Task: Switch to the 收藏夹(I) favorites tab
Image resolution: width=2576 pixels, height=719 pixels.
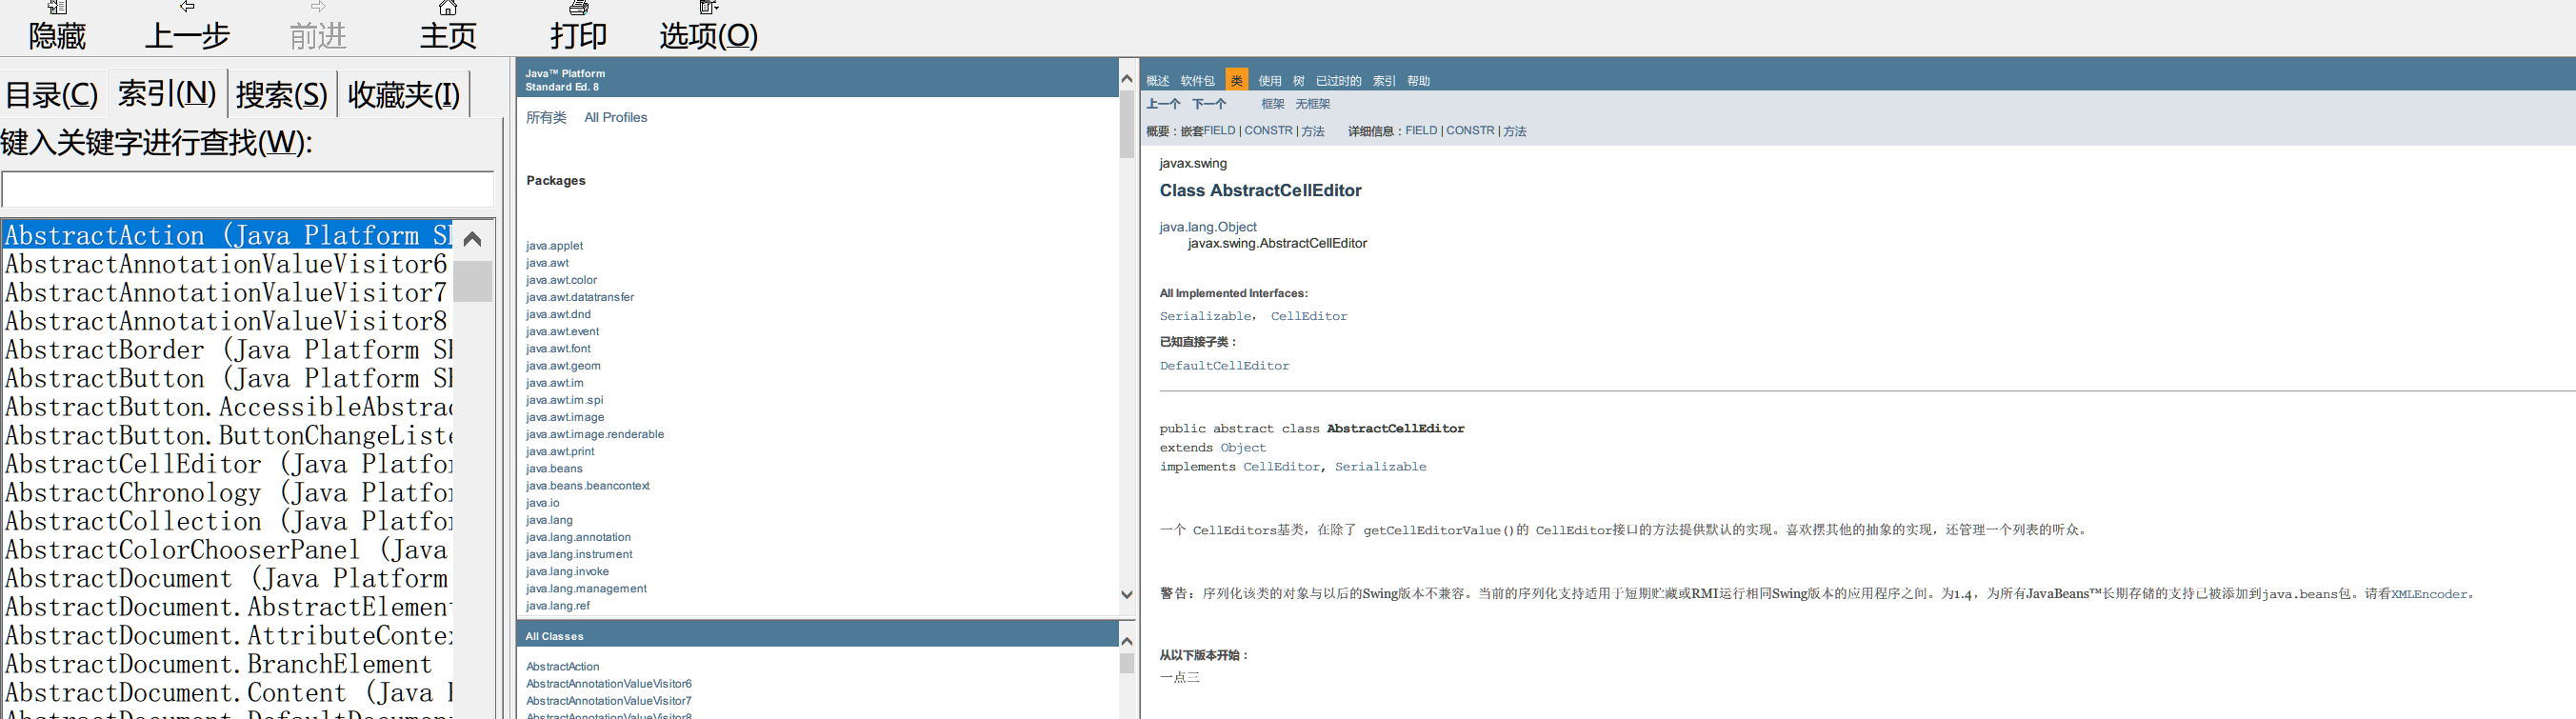Action: point(404,94)
